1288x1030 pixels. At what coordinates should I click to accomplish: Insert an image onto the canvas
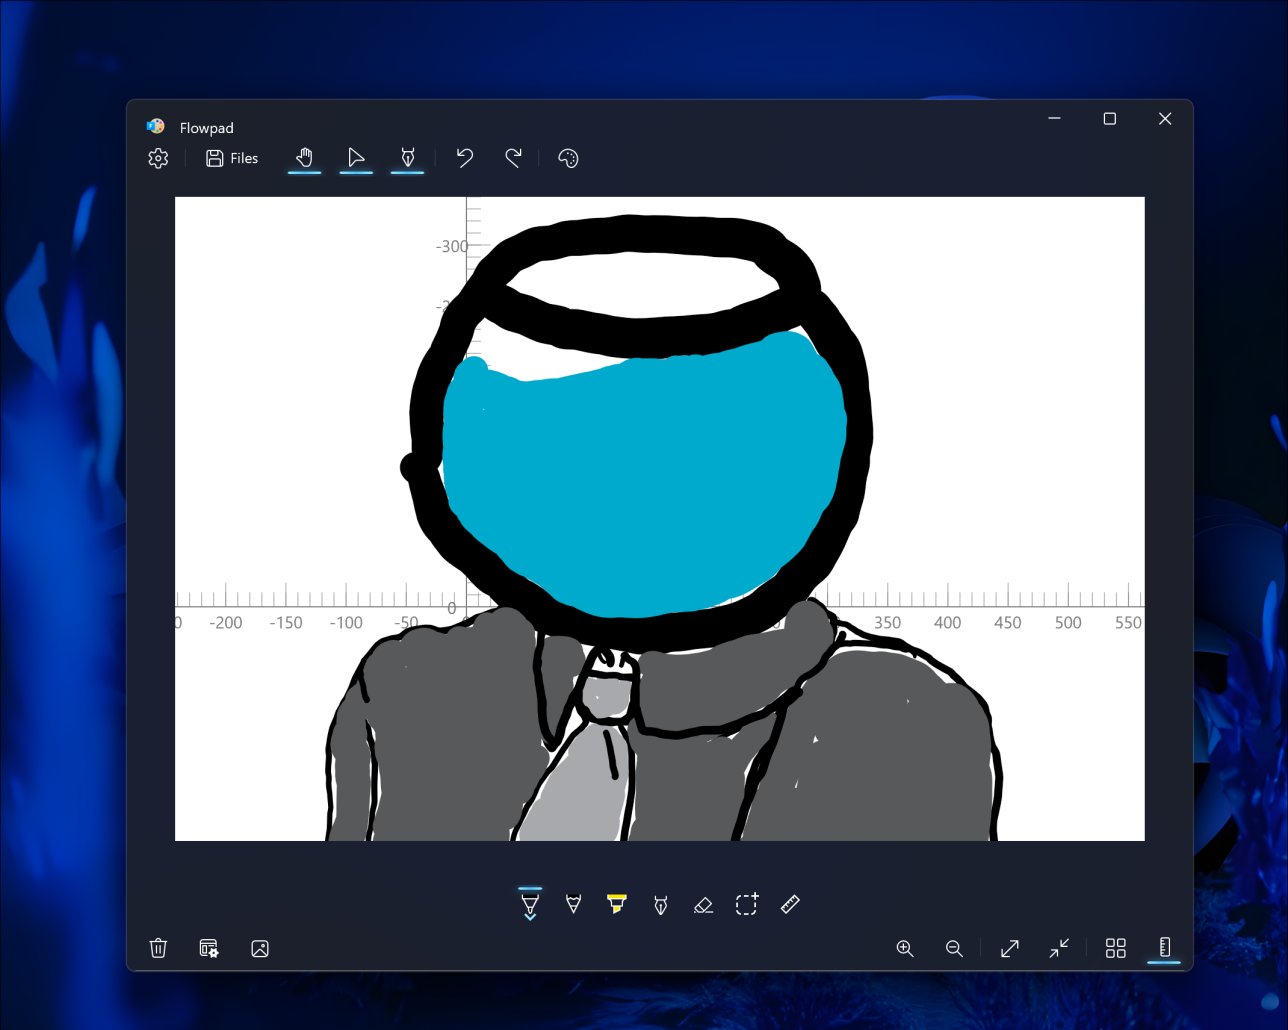259,948
